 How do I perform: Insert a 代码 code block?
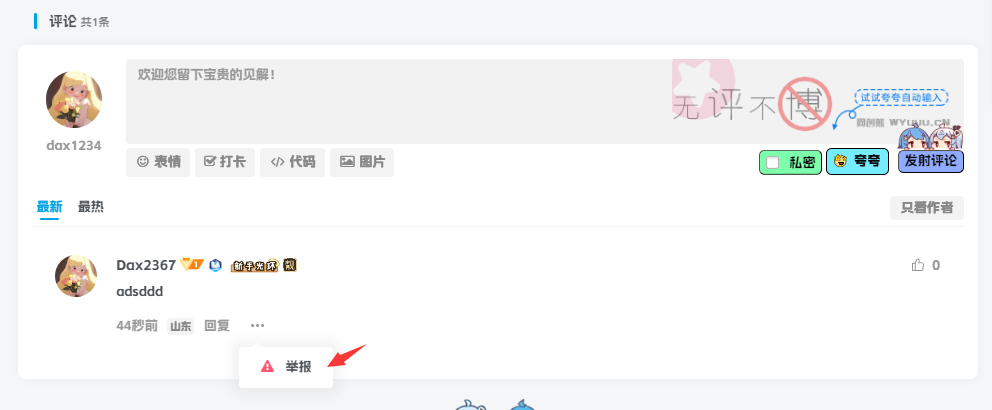point(292,162)
